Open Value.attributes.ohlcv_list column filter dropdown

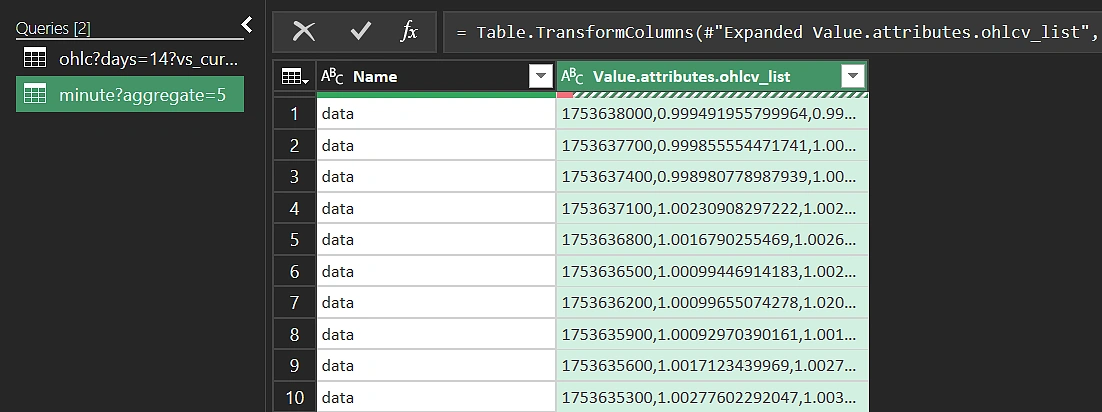(853, 77)
